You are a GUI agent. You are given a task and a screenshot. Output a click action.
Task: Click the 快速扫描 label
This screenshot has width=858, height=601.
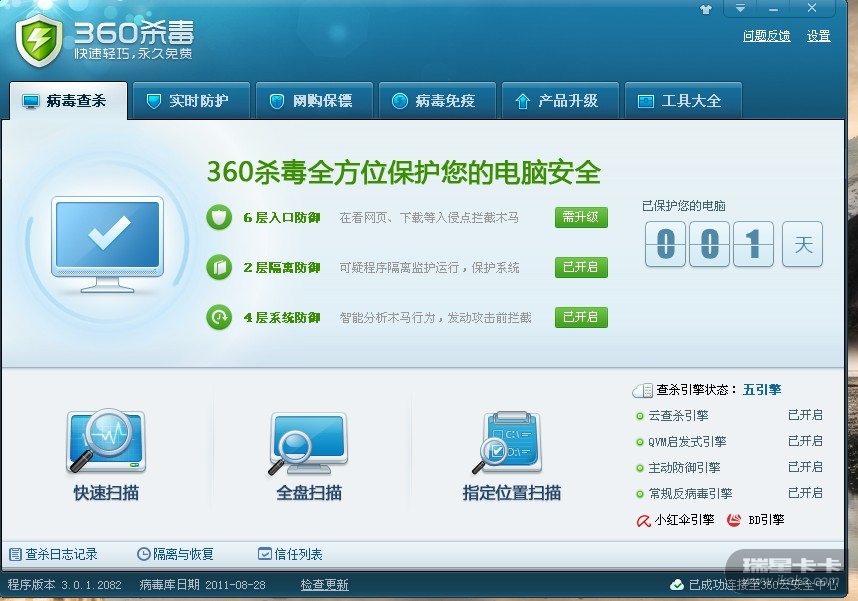106,493
